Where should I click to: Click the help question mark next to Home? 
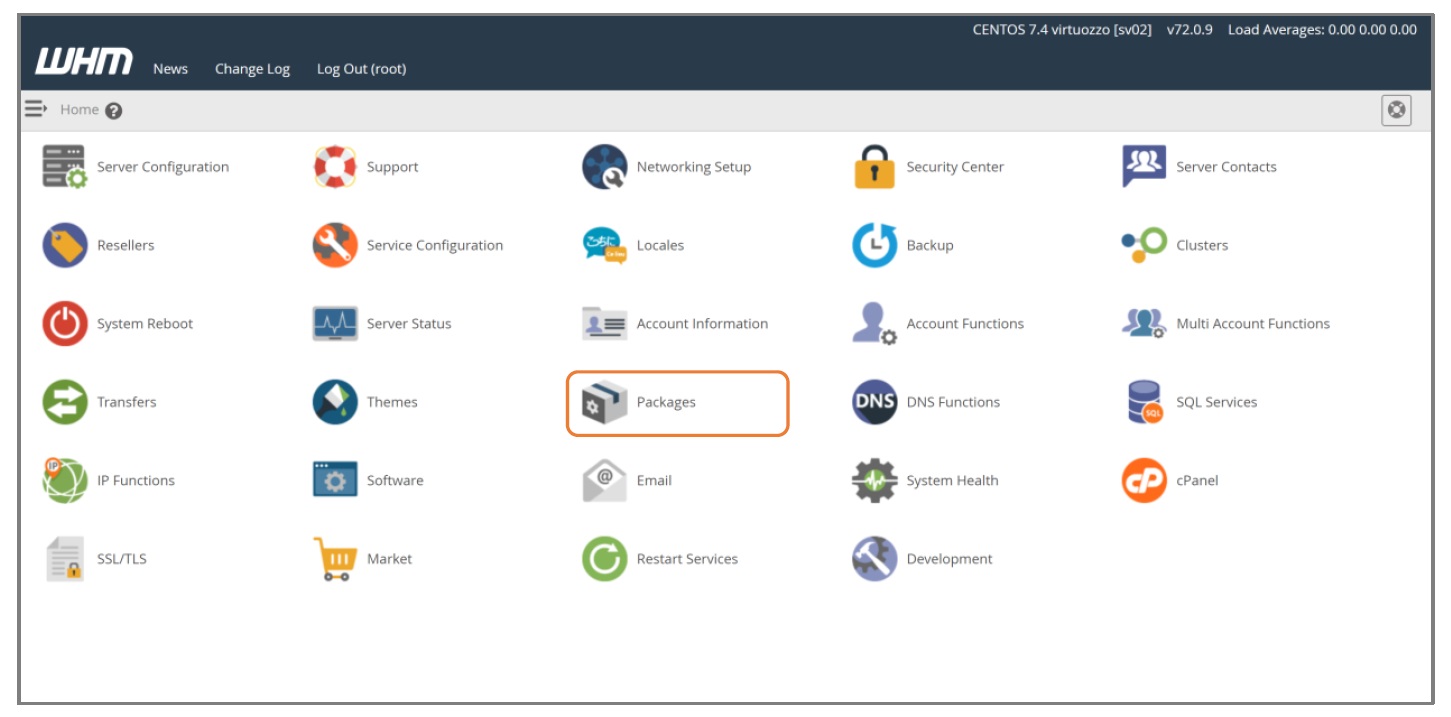click(113, 111)
